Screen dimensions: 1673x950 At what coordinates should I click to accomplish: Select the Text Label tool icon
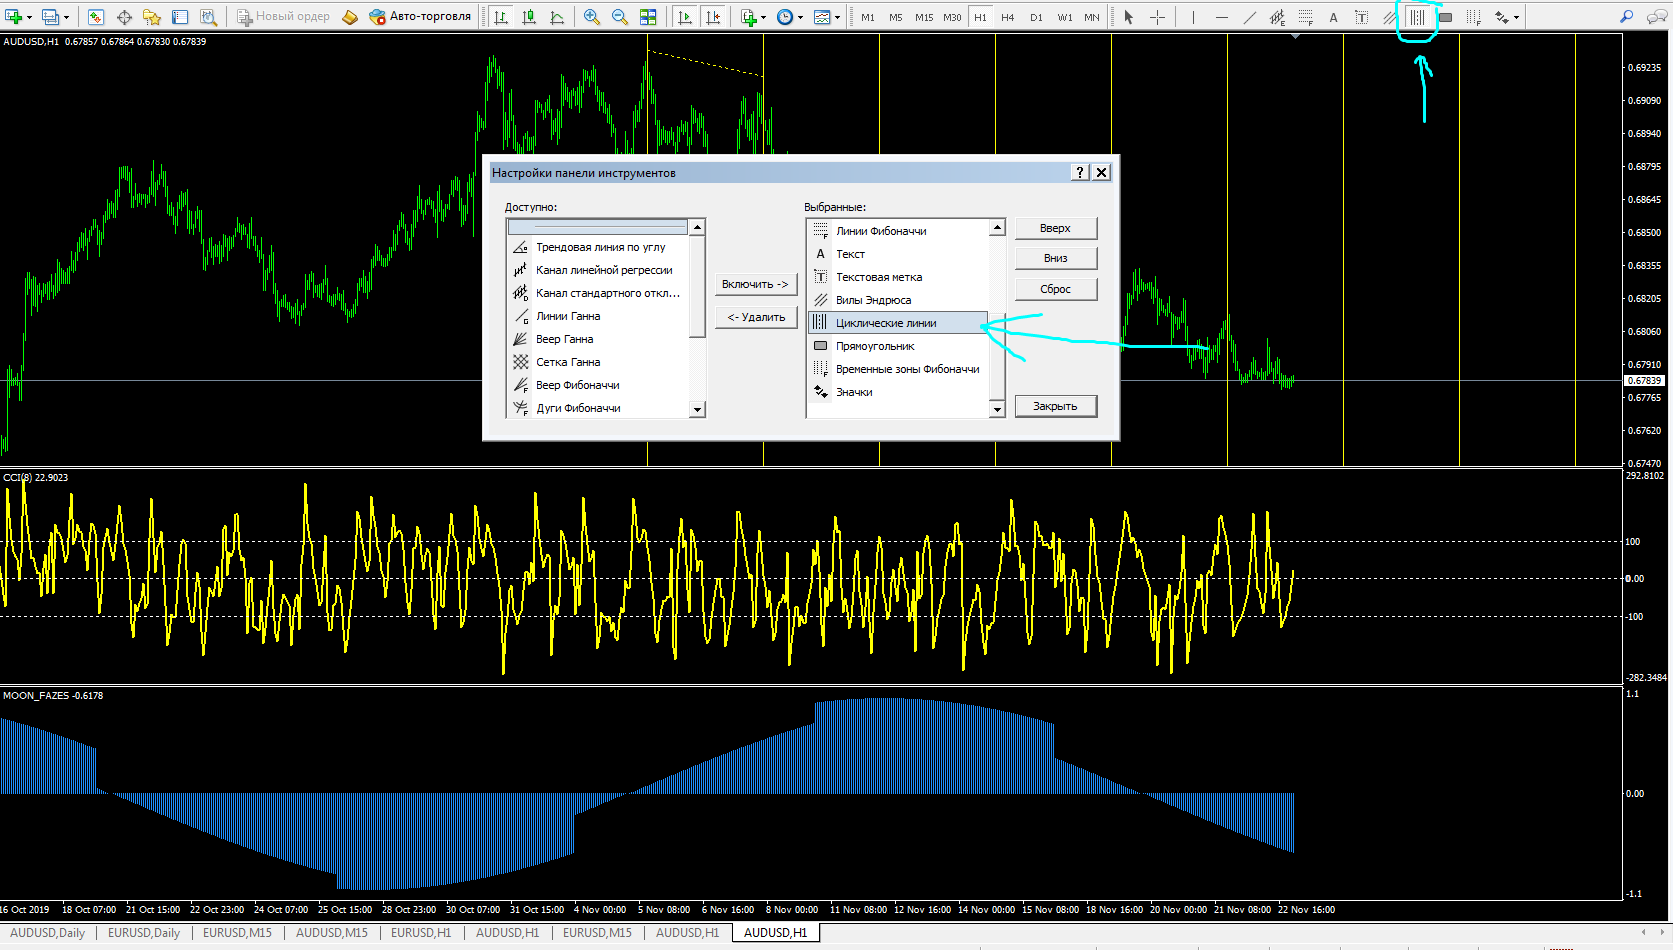tap(1361, 17)
